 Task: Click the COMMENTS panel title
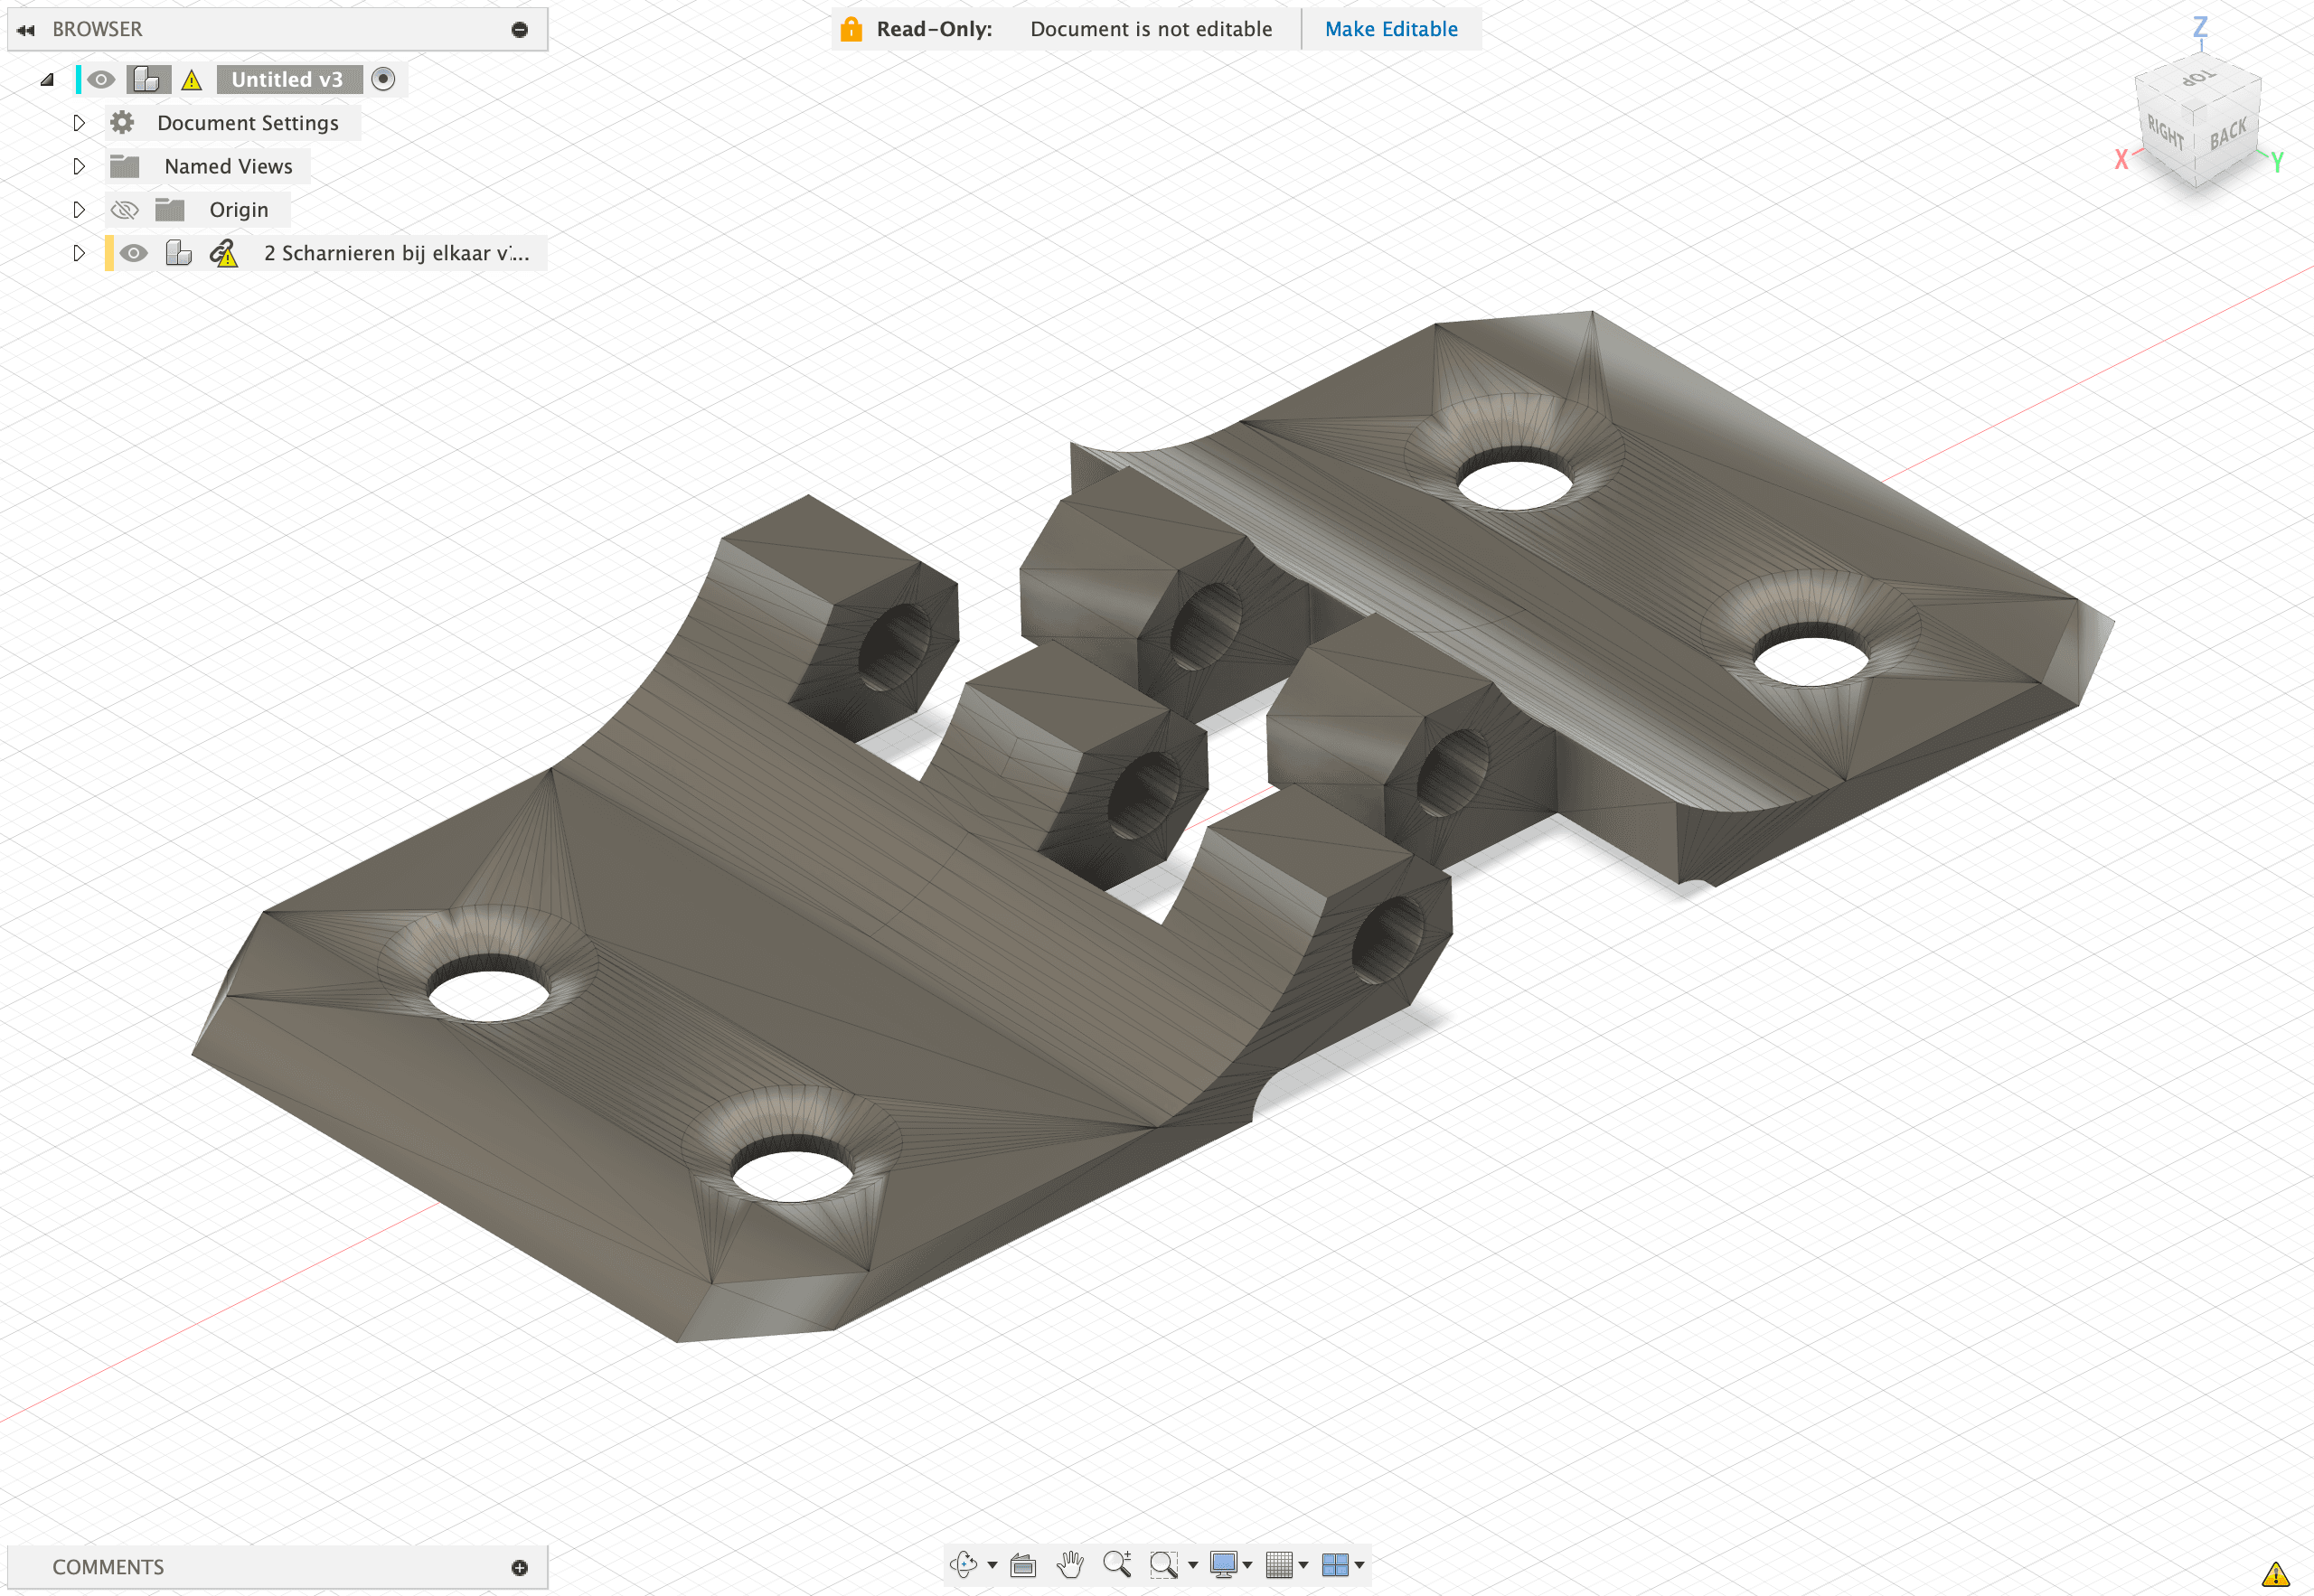108,1567
